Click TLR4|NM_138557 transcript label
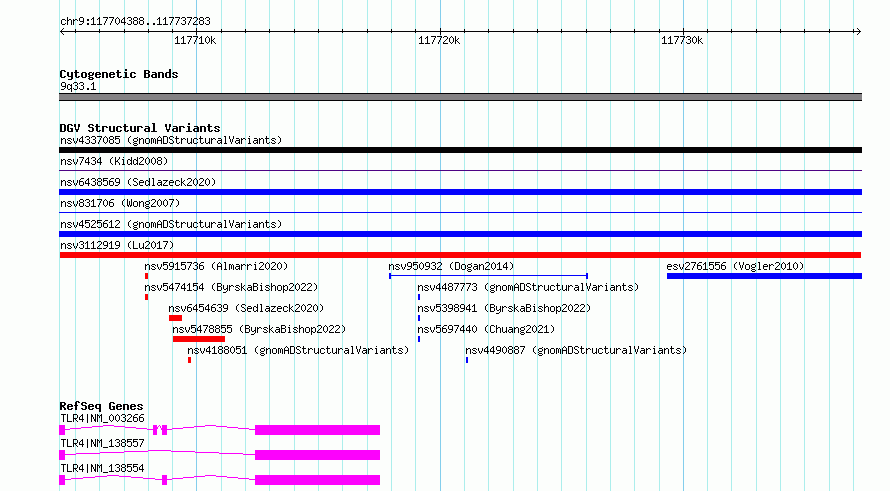The height and width of the screenshot is (491, 890). click(102, 443)
